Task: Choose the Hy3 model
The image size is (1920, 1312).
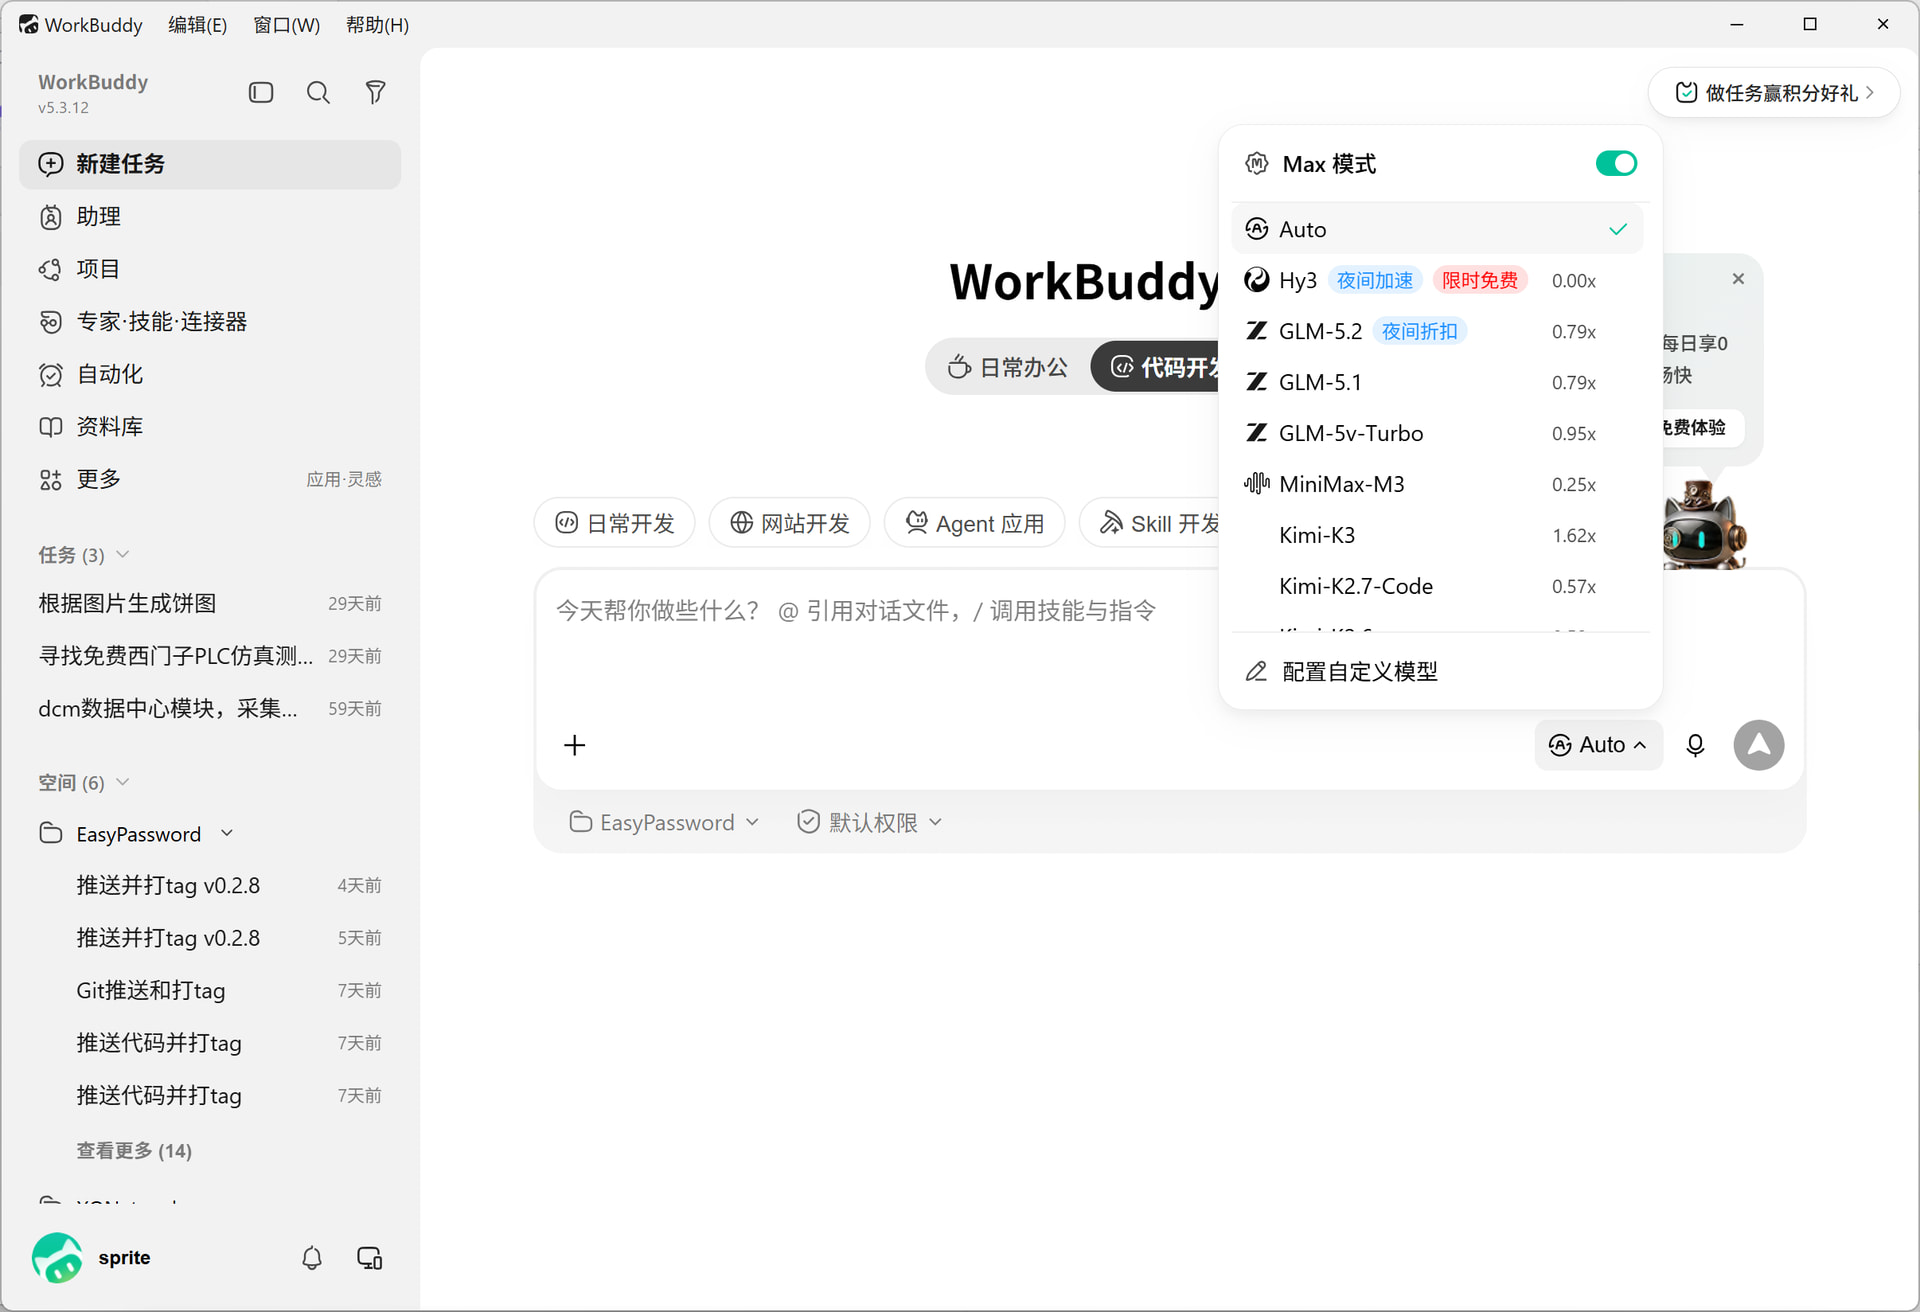Action: 1437,280
